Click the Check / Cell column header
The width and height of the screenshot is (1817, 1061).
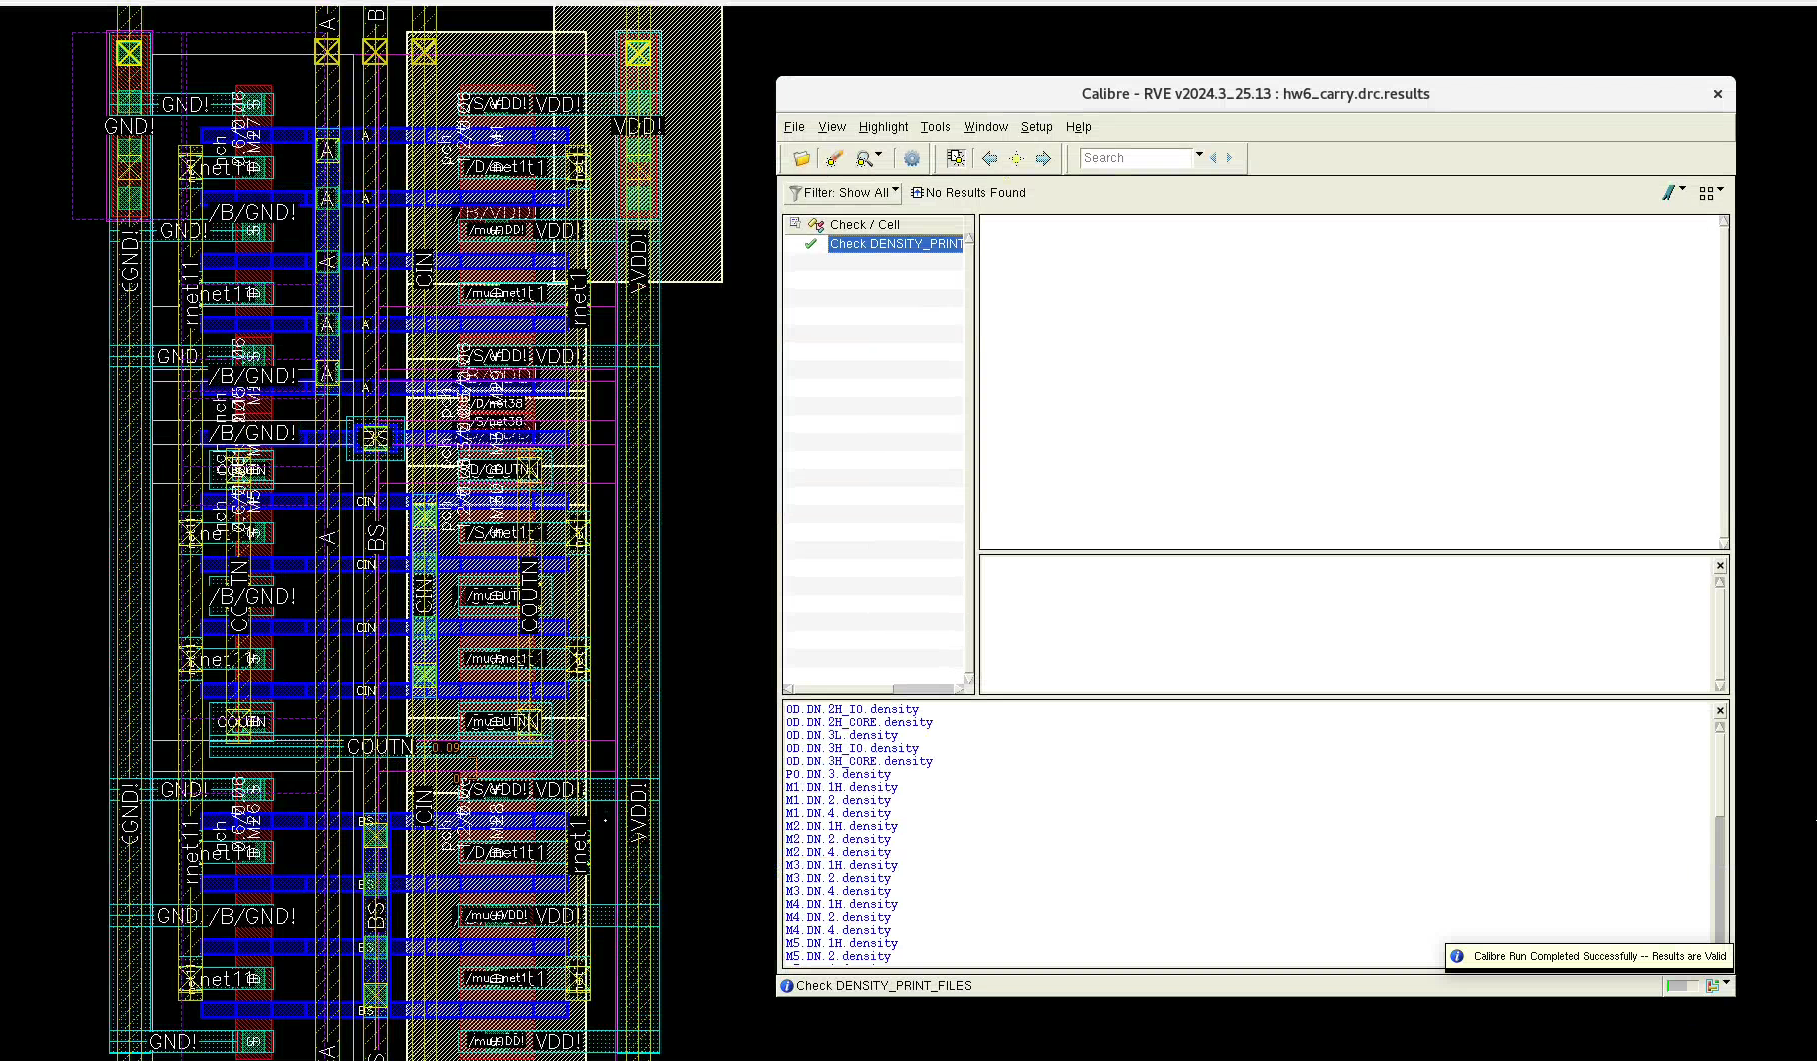[864, 225]
